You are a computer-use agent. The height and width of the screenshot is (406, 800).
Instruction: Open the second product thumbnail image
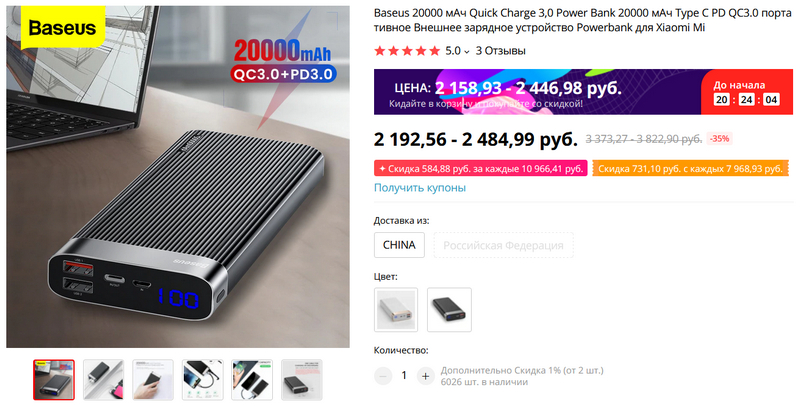click(x=104, y=379)
